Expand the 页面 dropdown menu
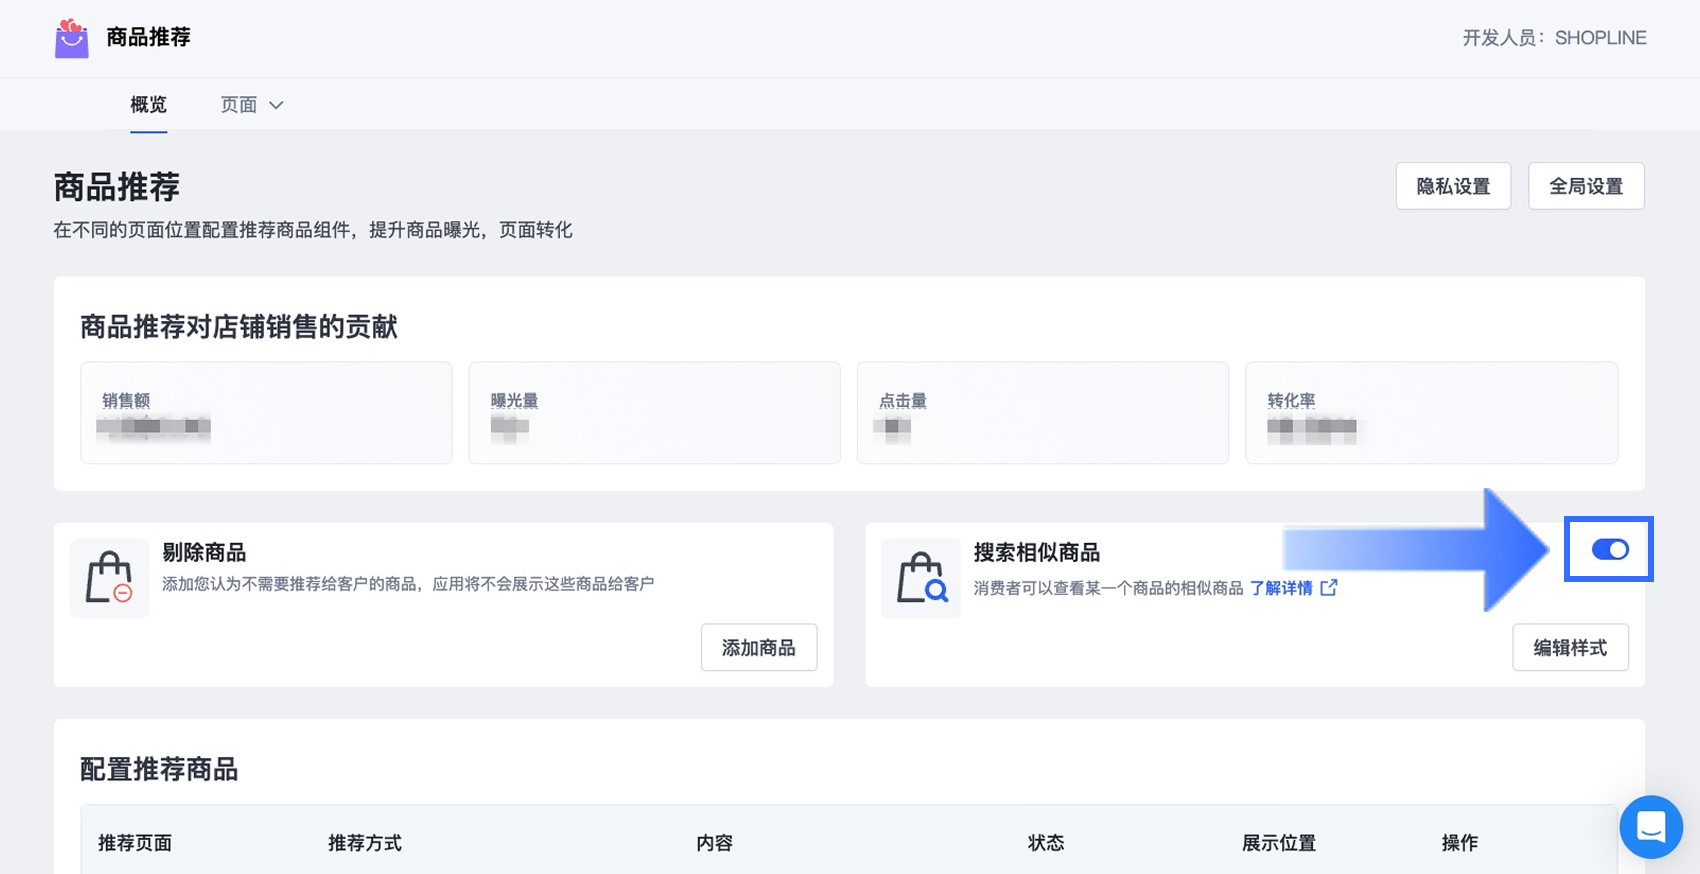 252,105
